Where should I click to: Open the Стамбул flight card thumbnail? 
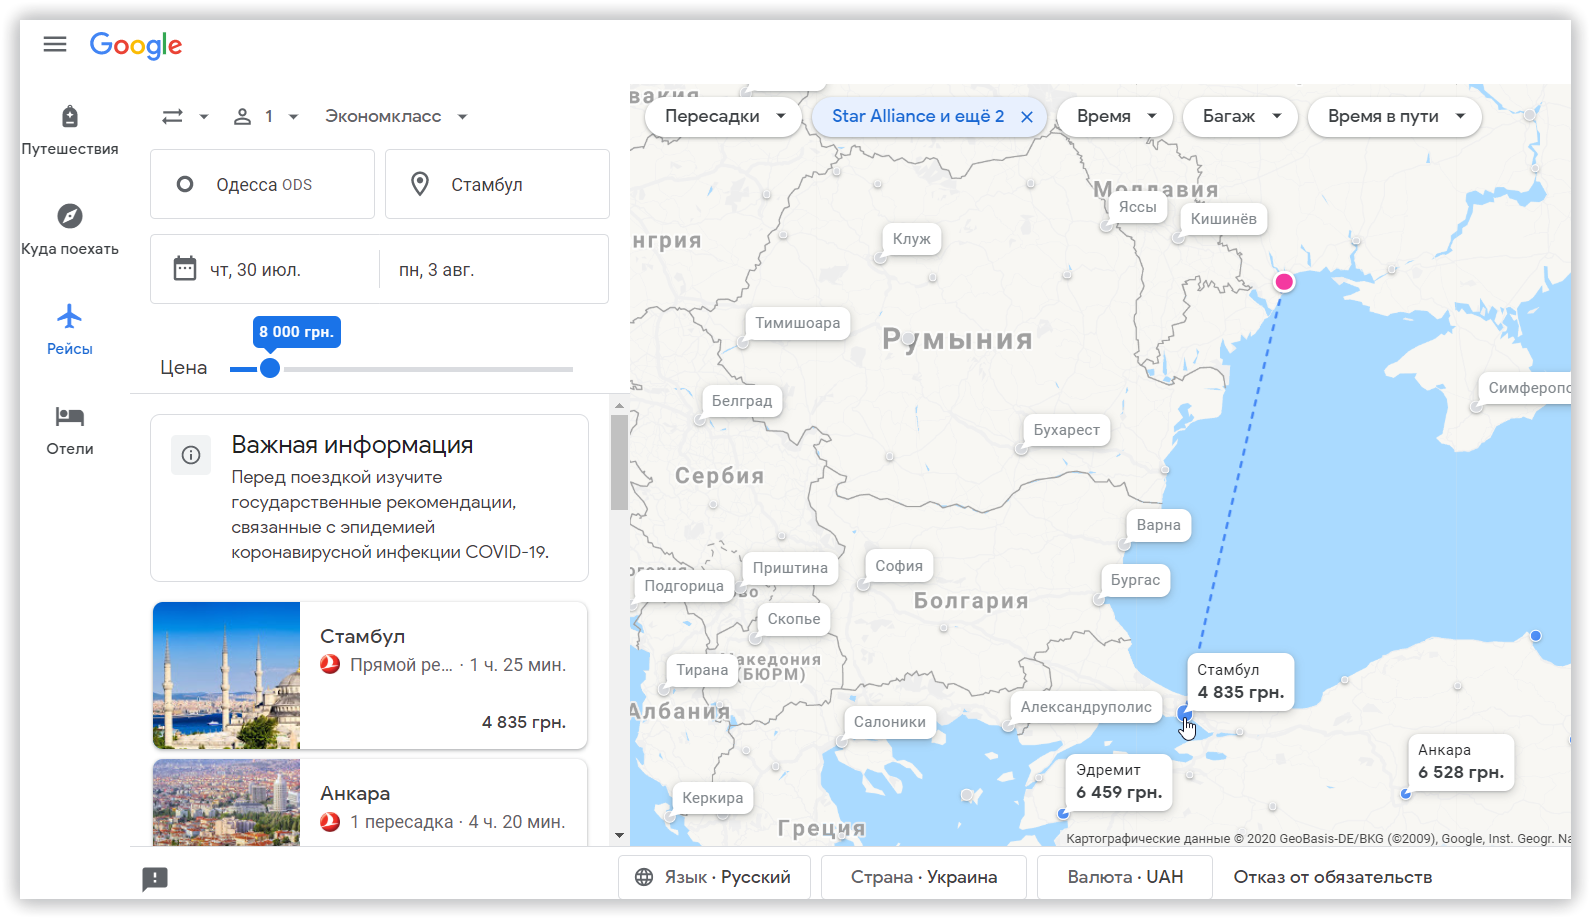pos(226,675)
